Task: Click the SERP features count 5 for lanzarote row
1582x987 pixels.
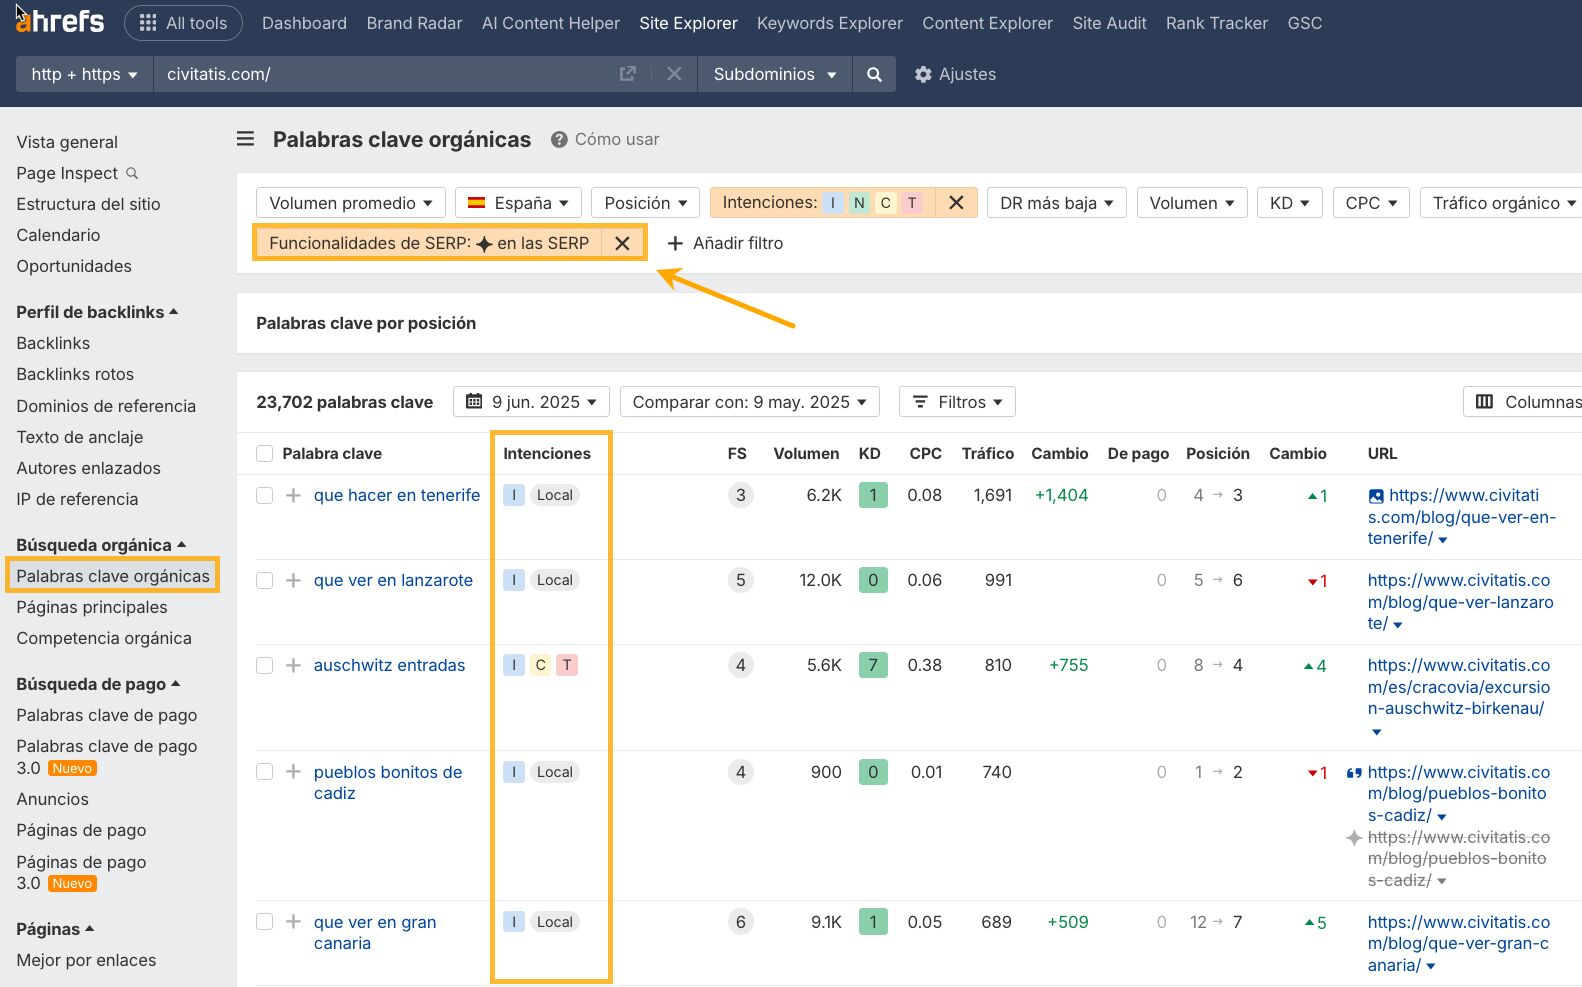Action: [x=740, y=580]
